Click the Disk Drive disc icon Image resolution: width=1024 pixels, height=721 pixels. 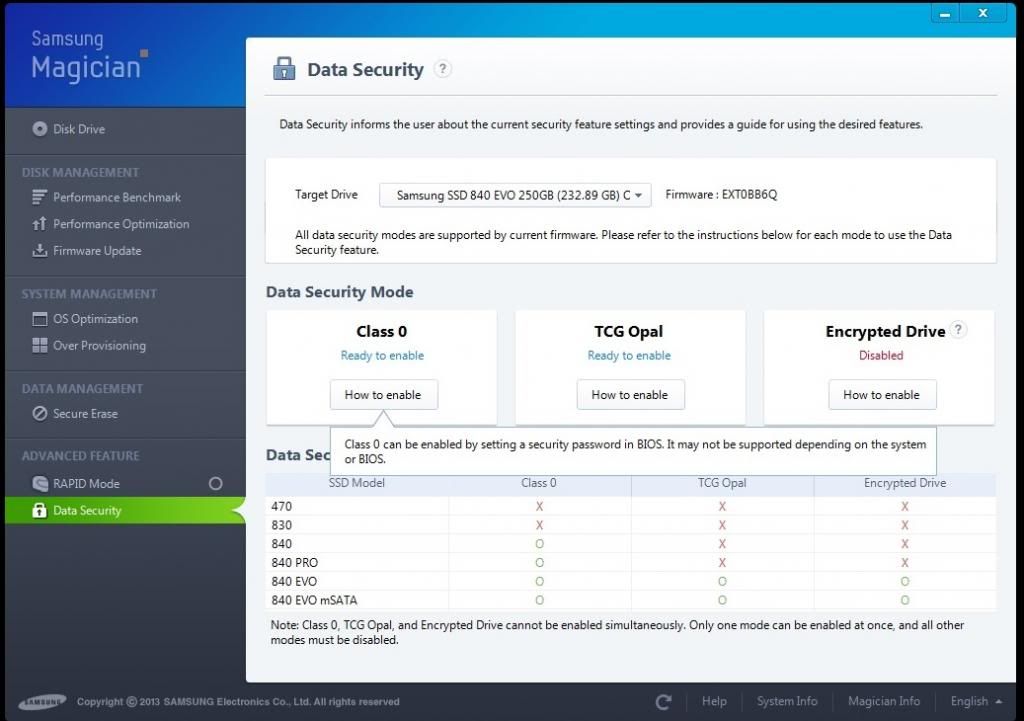(x=40, y=129)
